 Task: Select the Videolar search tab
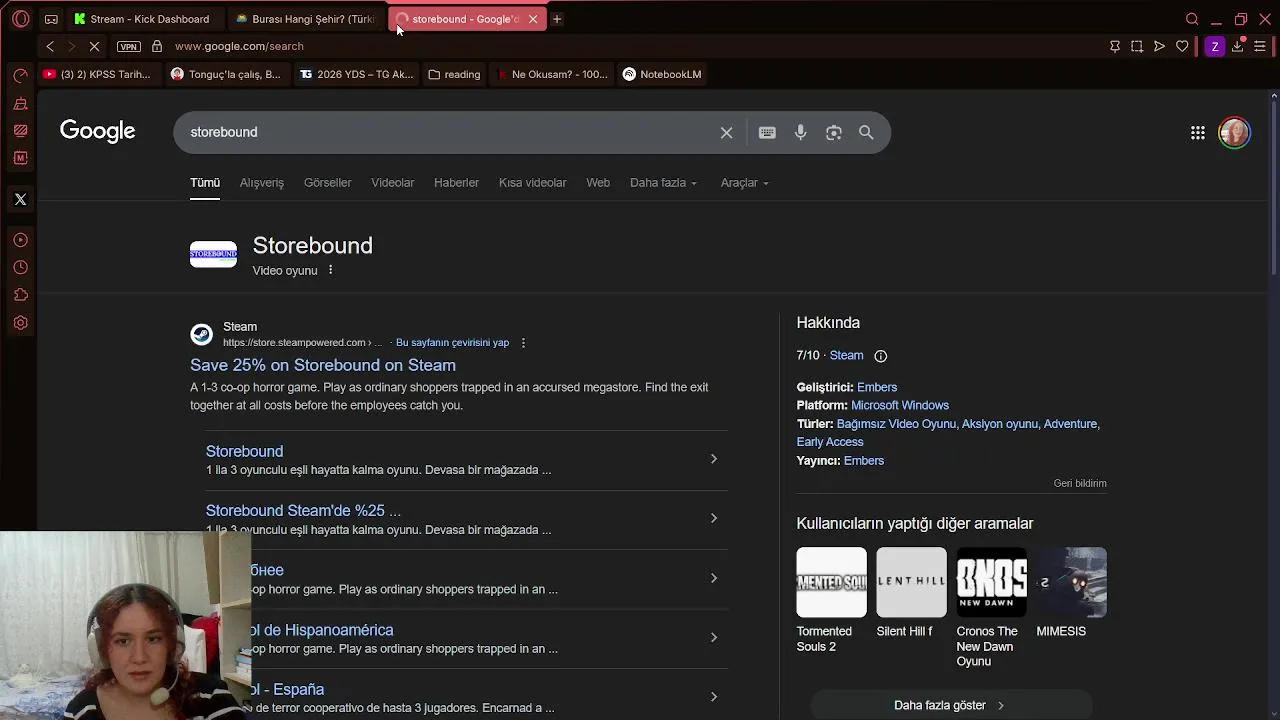click(x=393, y=183)
